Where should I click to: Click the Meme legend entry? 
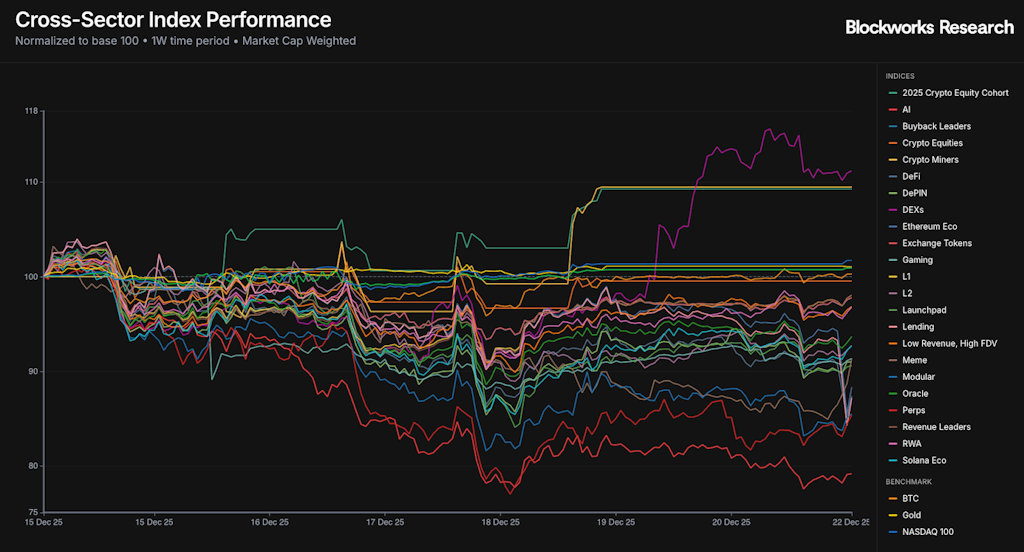click(914, 360)
